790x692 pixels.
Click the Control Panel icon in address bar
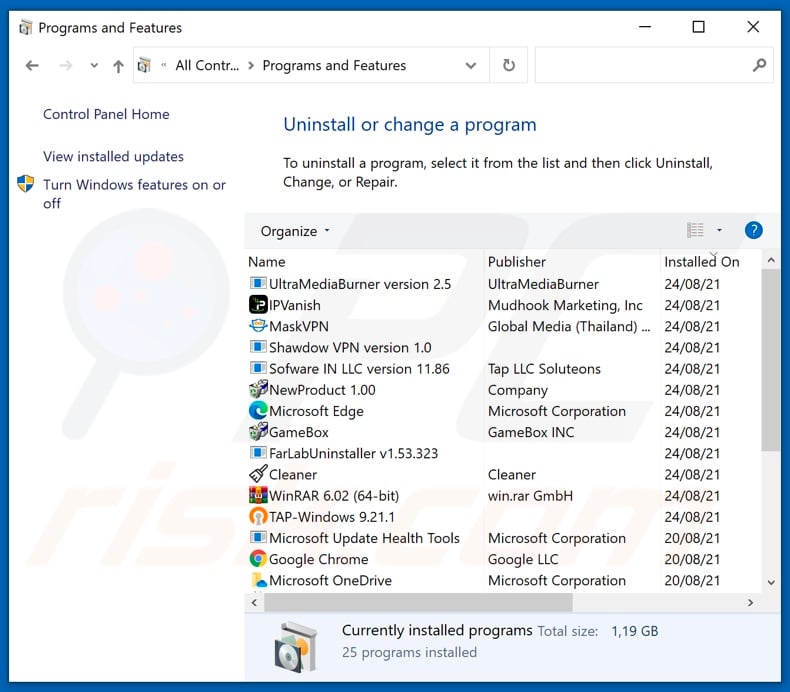click(144, 65)
